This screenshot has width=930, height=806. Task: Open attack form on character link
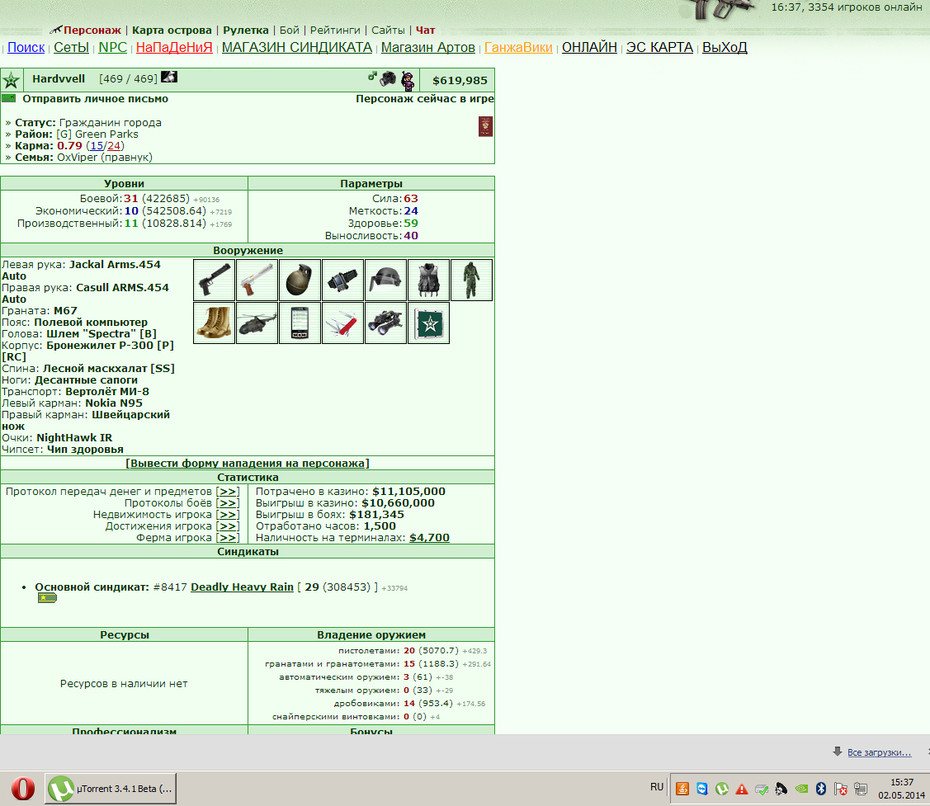[247, 463]
